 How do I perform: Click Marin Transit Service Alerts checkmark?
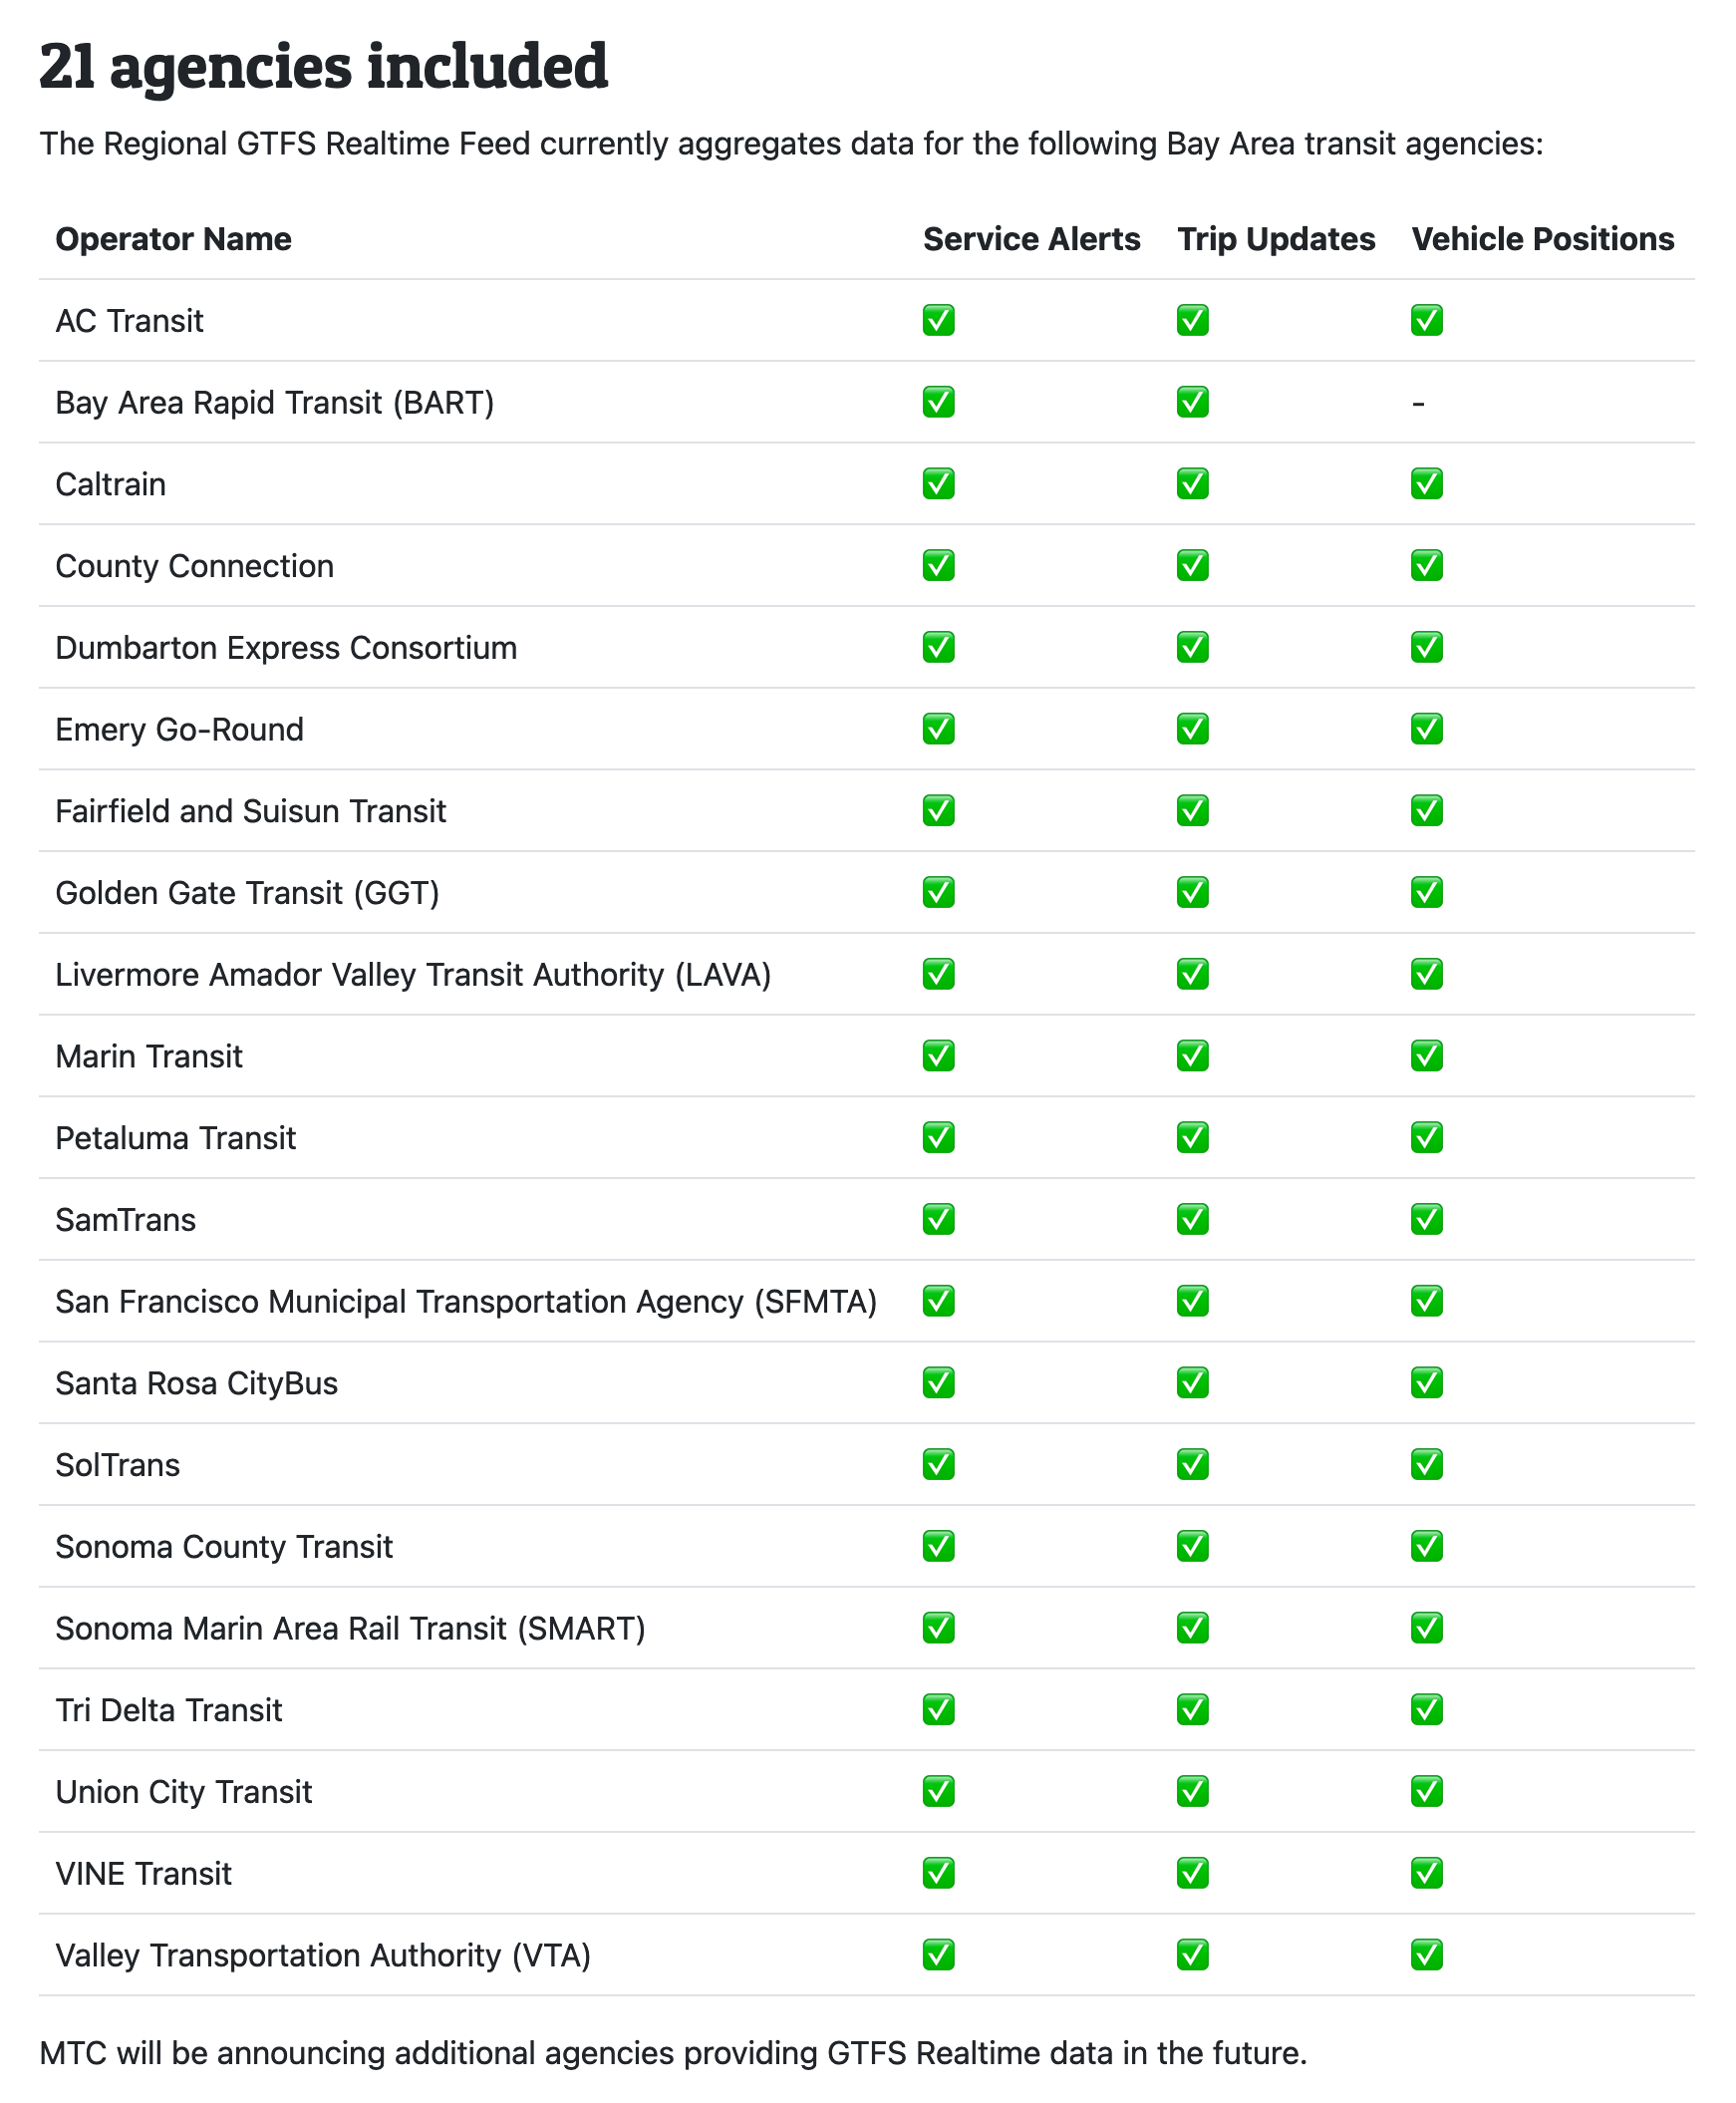pos(938,1056)
